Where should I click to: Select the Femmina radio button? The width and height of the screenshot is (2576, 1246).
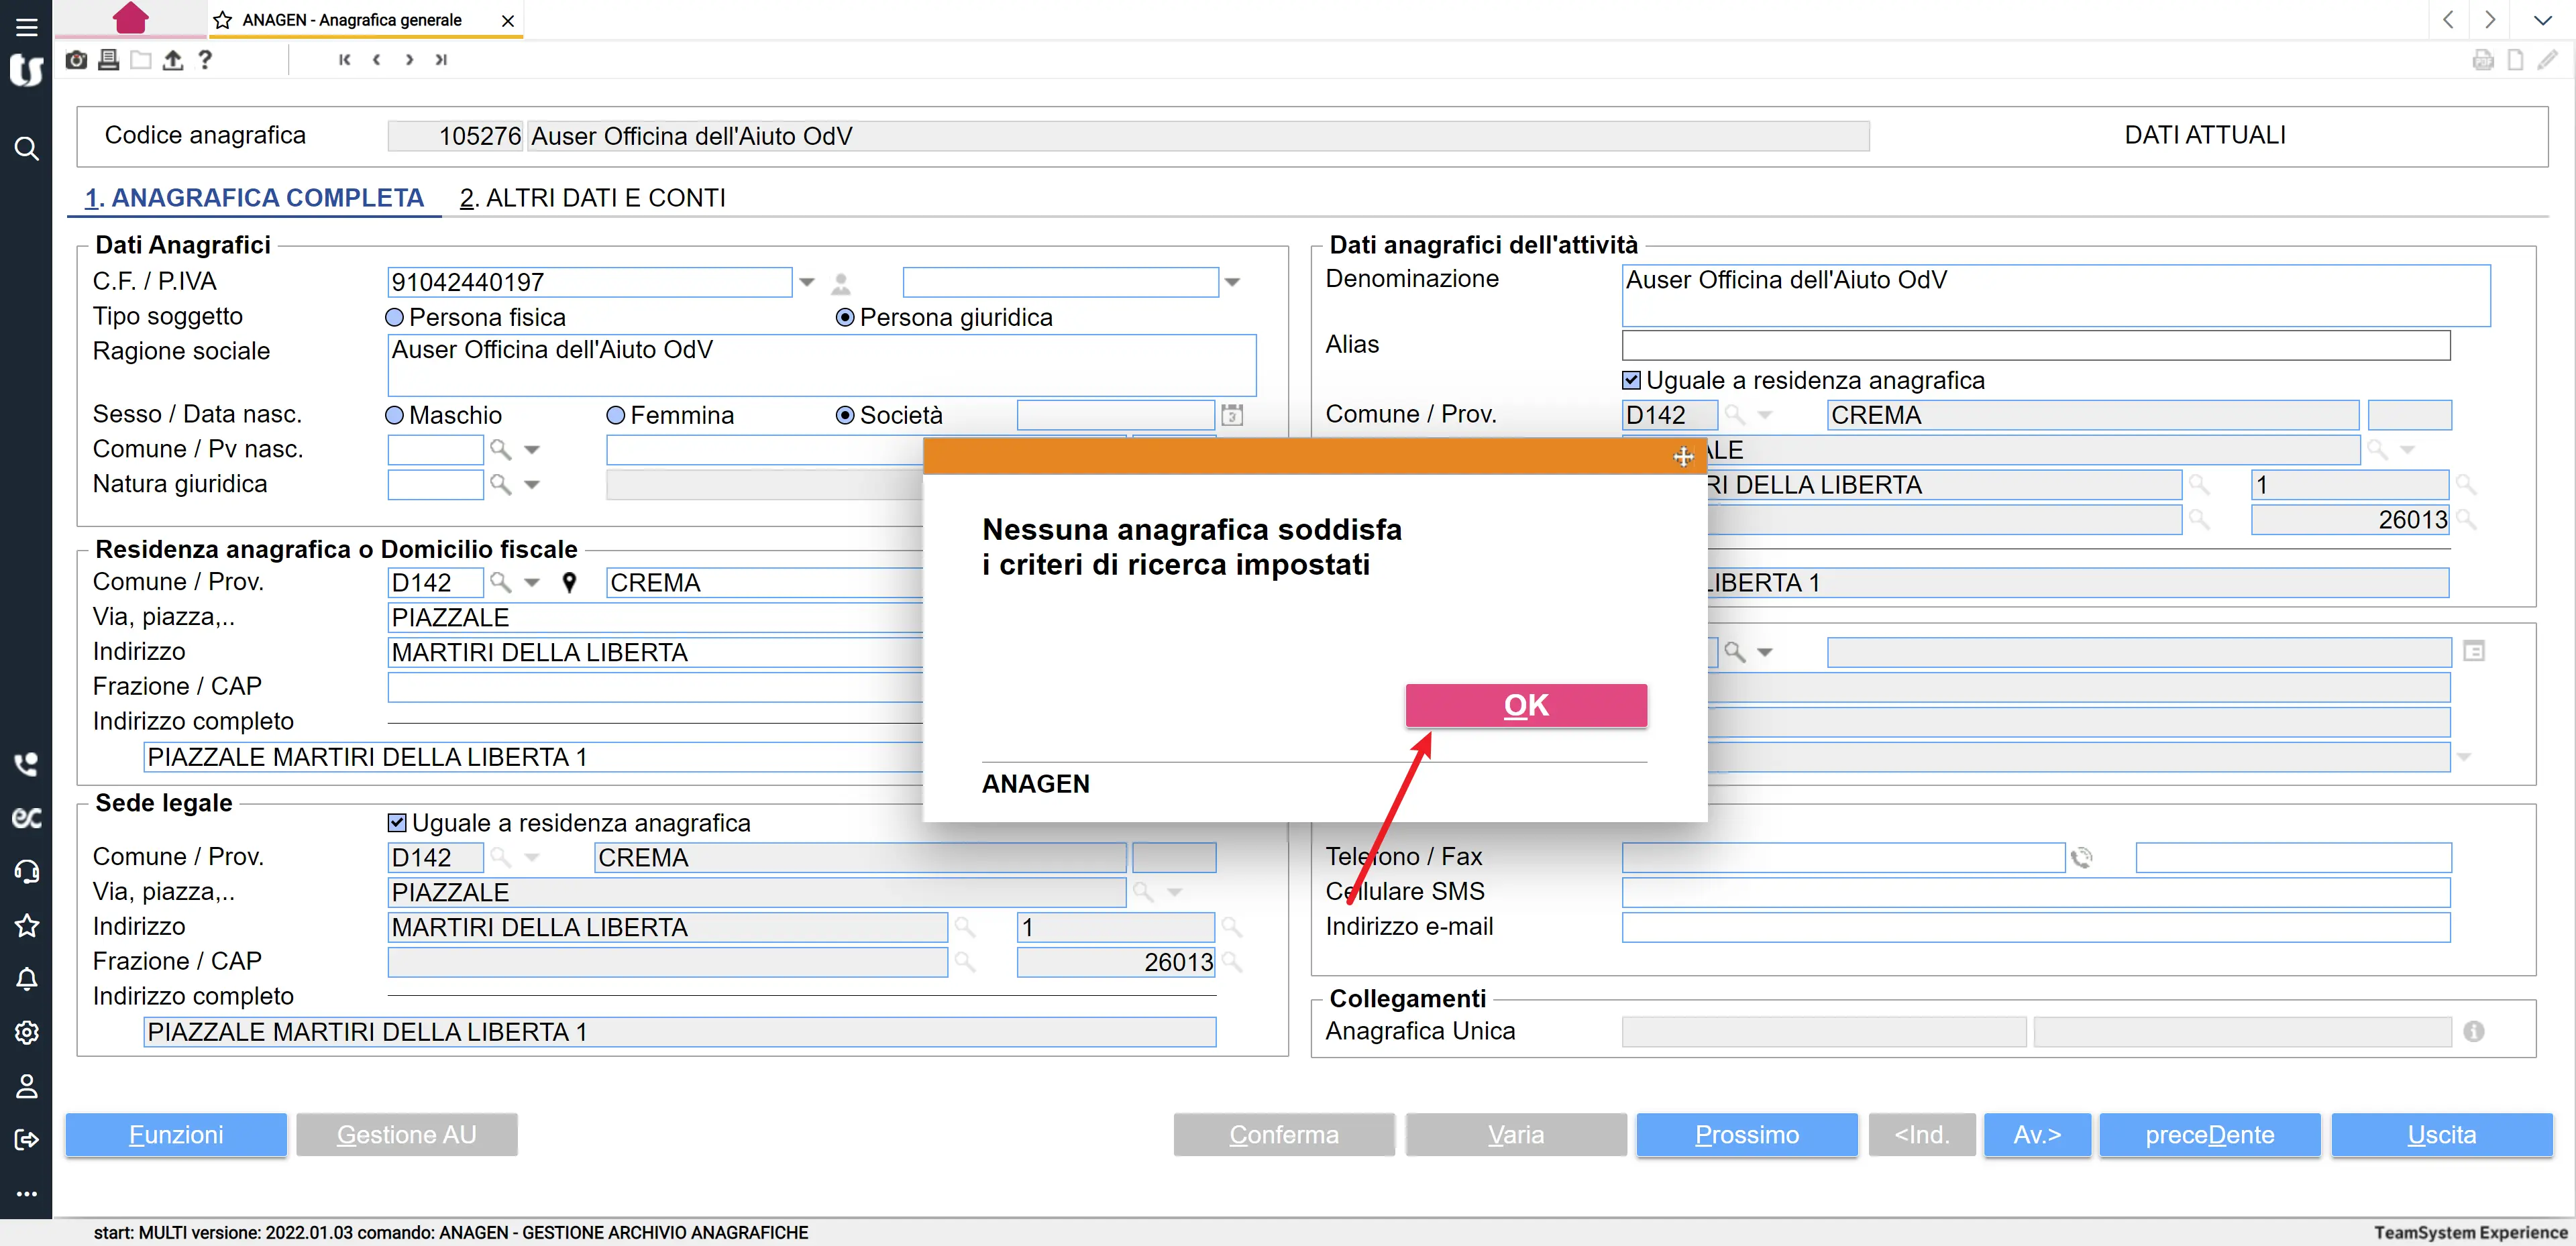click(616, 415)
